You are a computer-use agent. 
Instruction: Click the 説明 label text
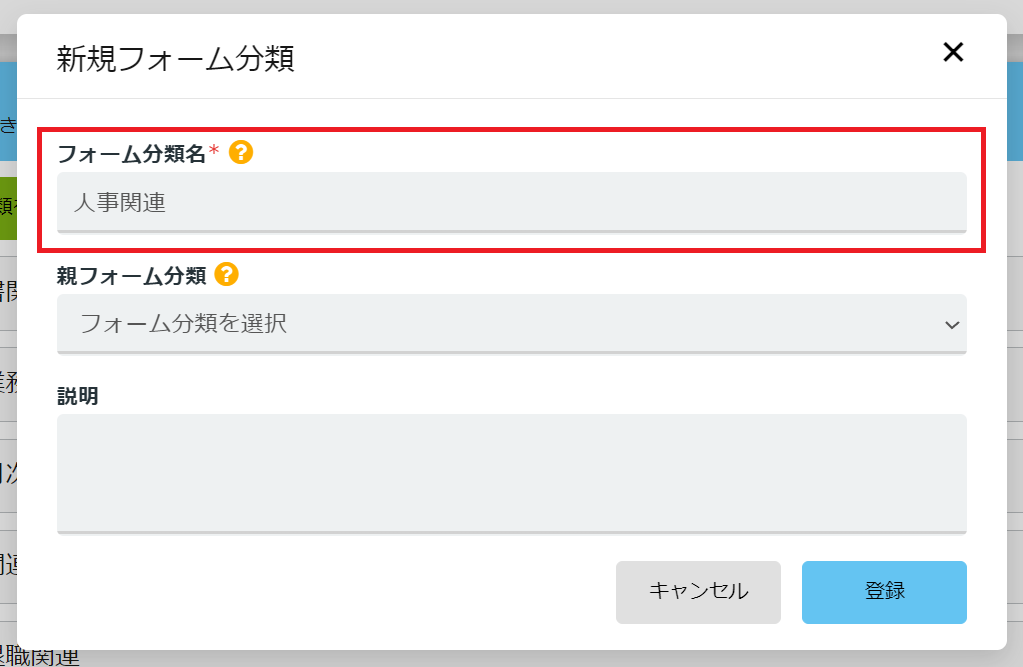78,396
